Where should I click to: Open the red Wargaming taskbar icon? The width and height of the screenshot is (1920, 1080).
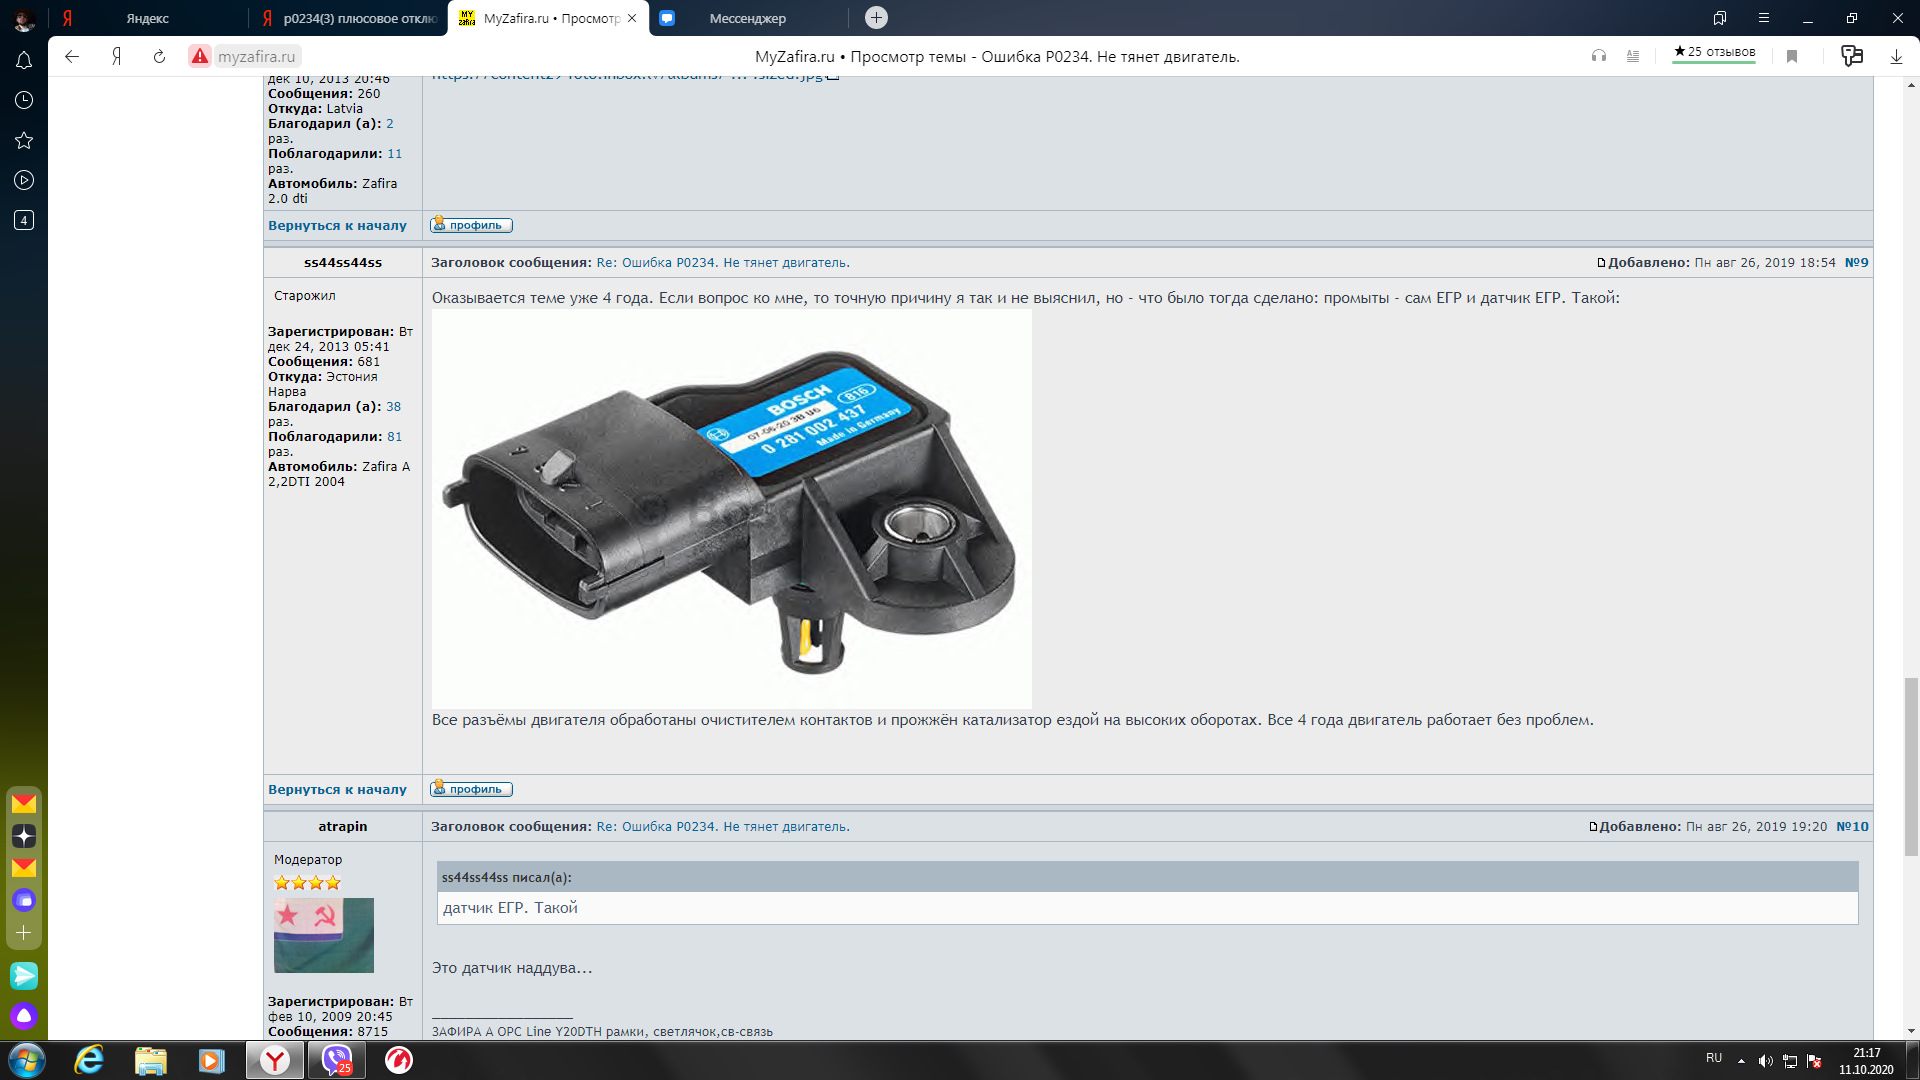398,1060
